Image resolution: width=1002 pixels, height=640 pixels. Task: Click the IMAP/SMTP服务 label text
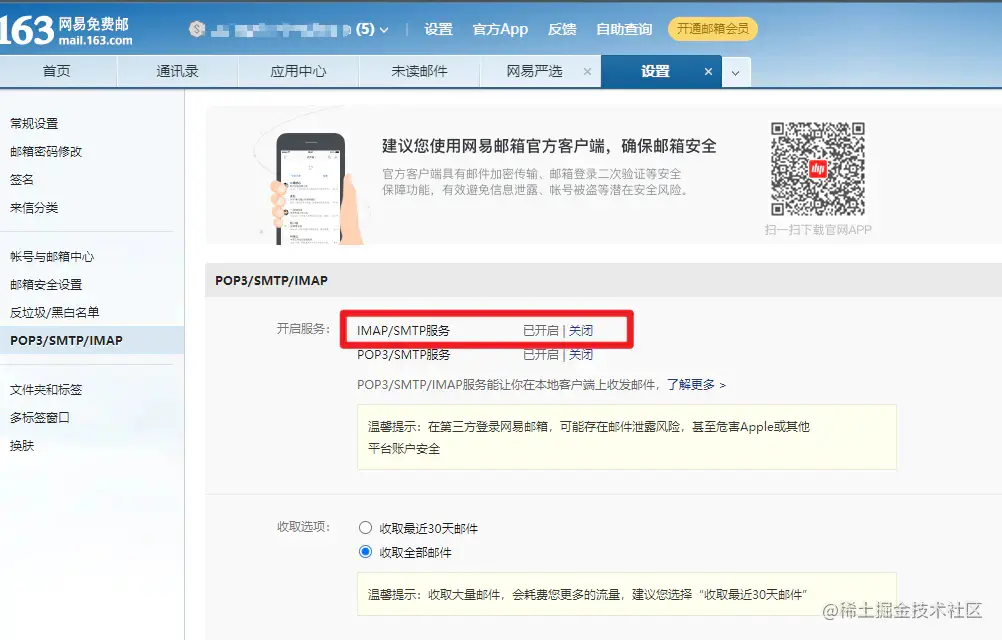tap(403, 331)
